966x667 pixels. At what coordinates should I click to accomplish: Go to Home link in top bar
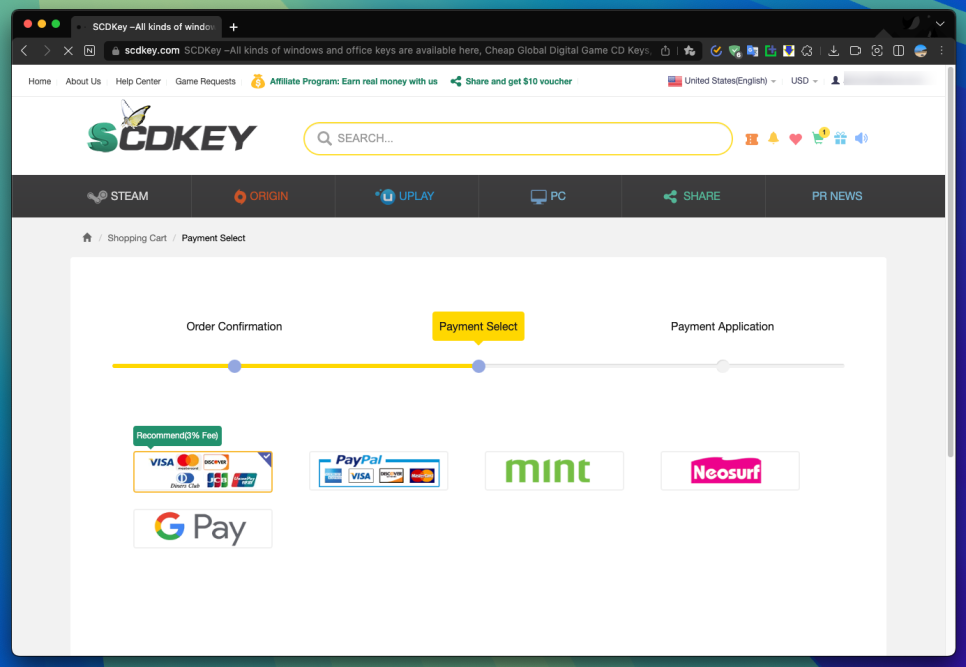click(x=39, y=81)
